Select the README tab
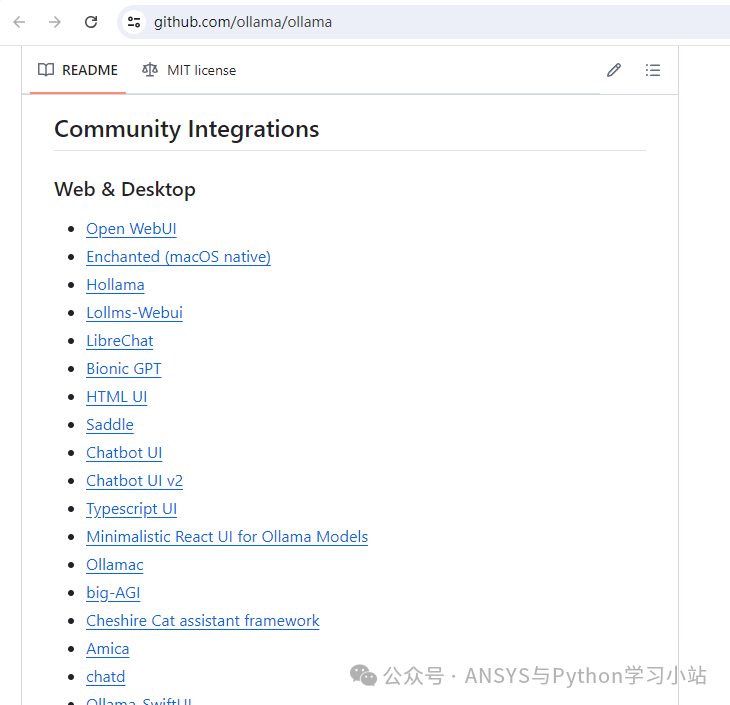 coord(78,70)
